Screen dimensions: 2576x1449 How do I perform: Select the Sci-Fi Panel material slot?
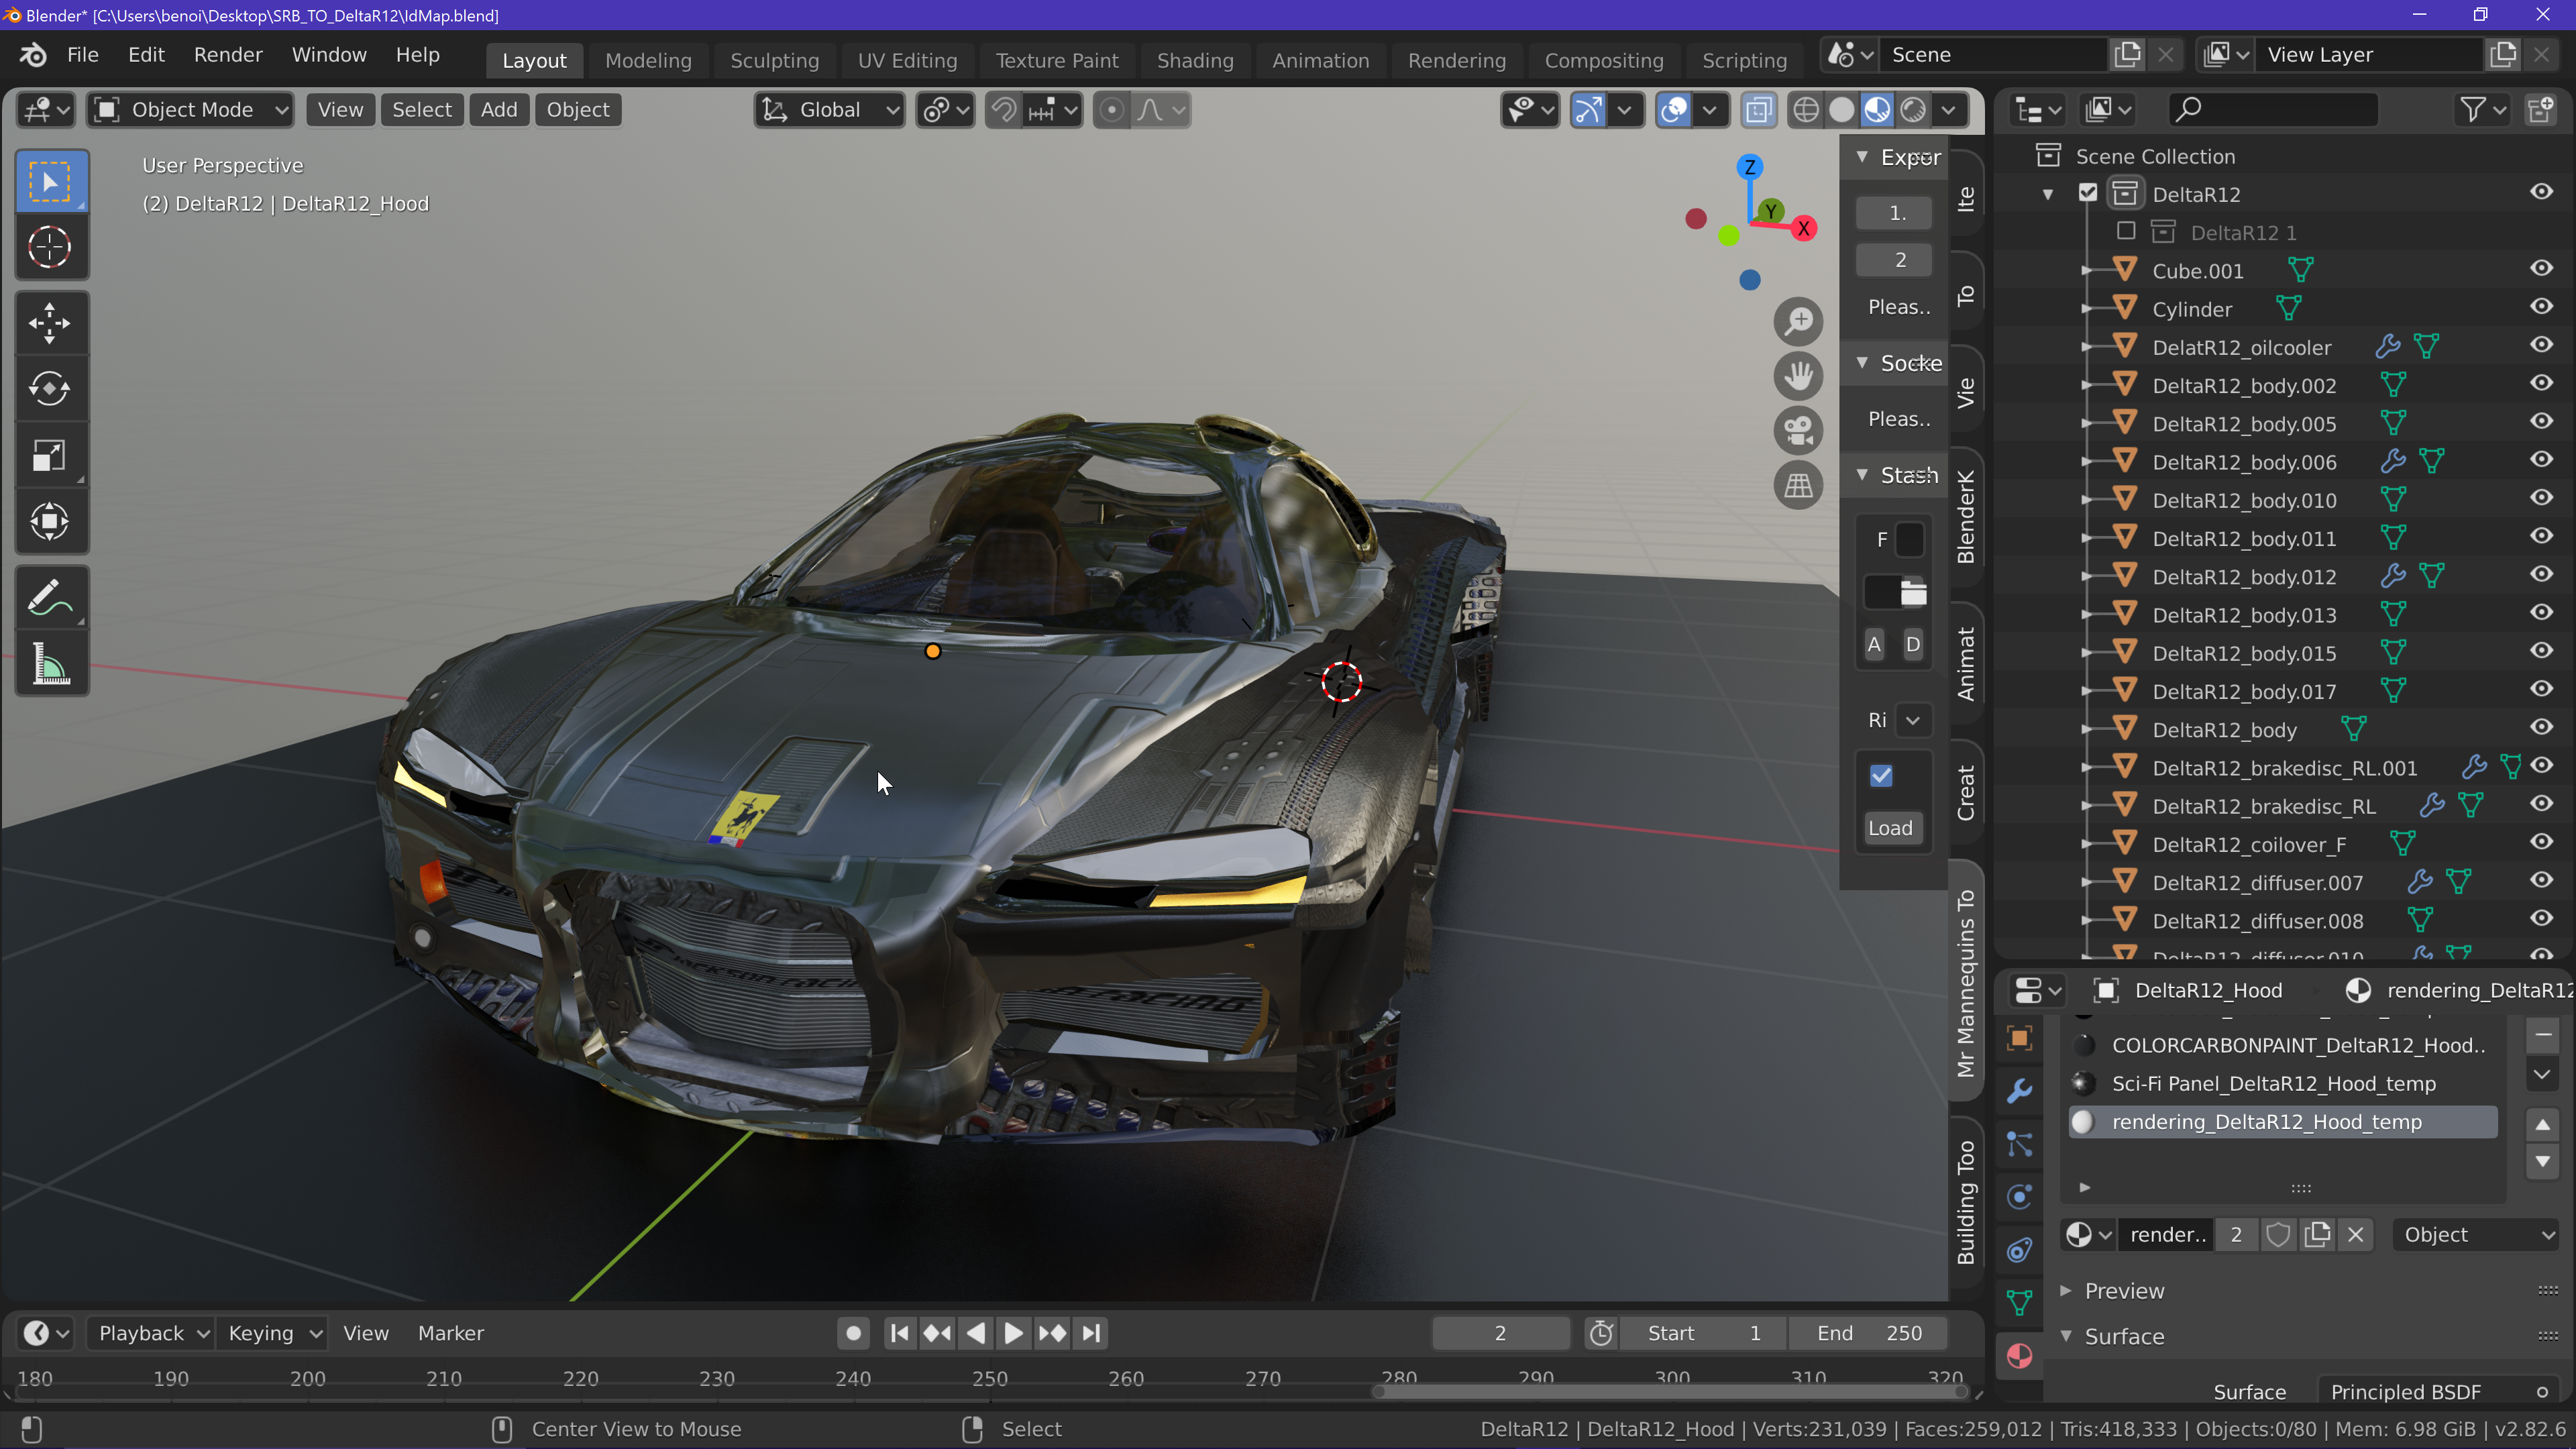pos(2273,1084)
